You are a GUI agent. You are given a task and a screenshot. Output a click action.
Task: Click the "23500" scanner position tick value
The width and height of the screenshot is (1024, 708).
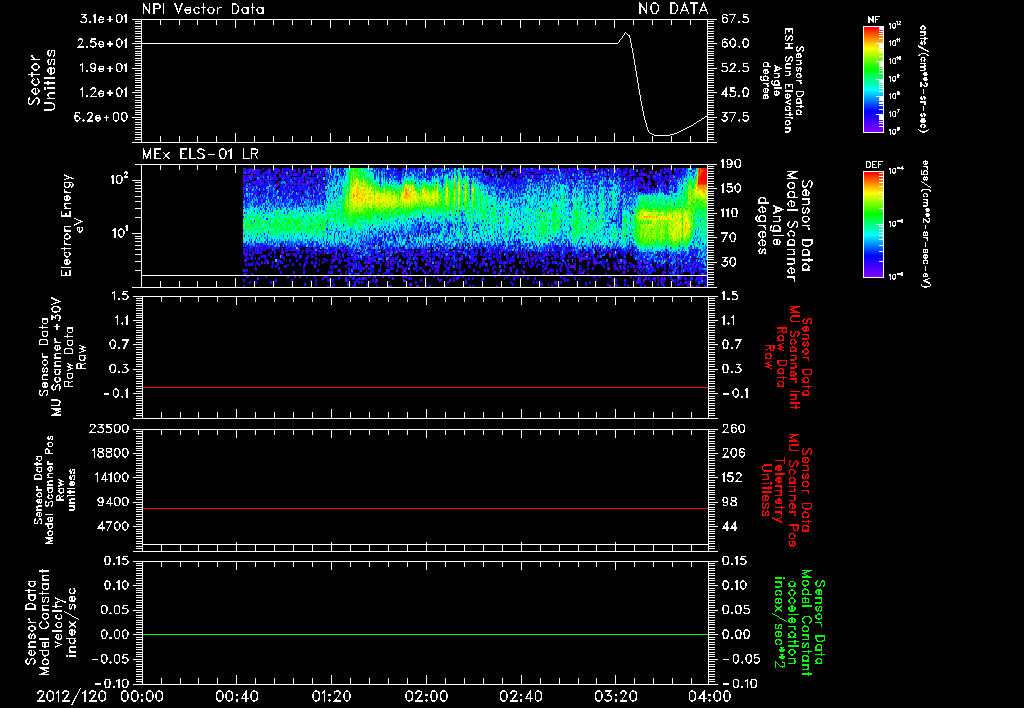(x=109, y=428)
